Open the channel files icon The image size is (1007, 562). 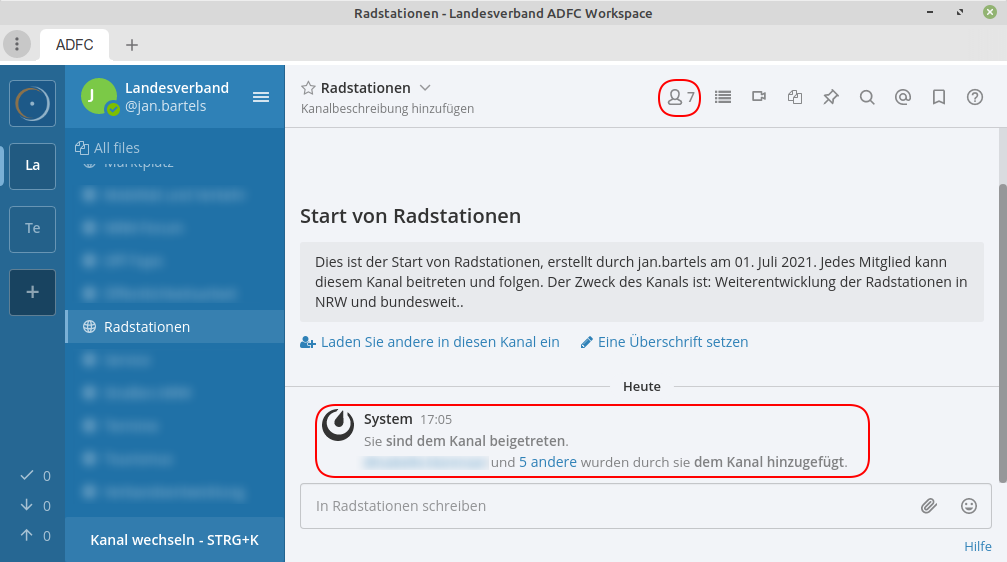[795, 97]
